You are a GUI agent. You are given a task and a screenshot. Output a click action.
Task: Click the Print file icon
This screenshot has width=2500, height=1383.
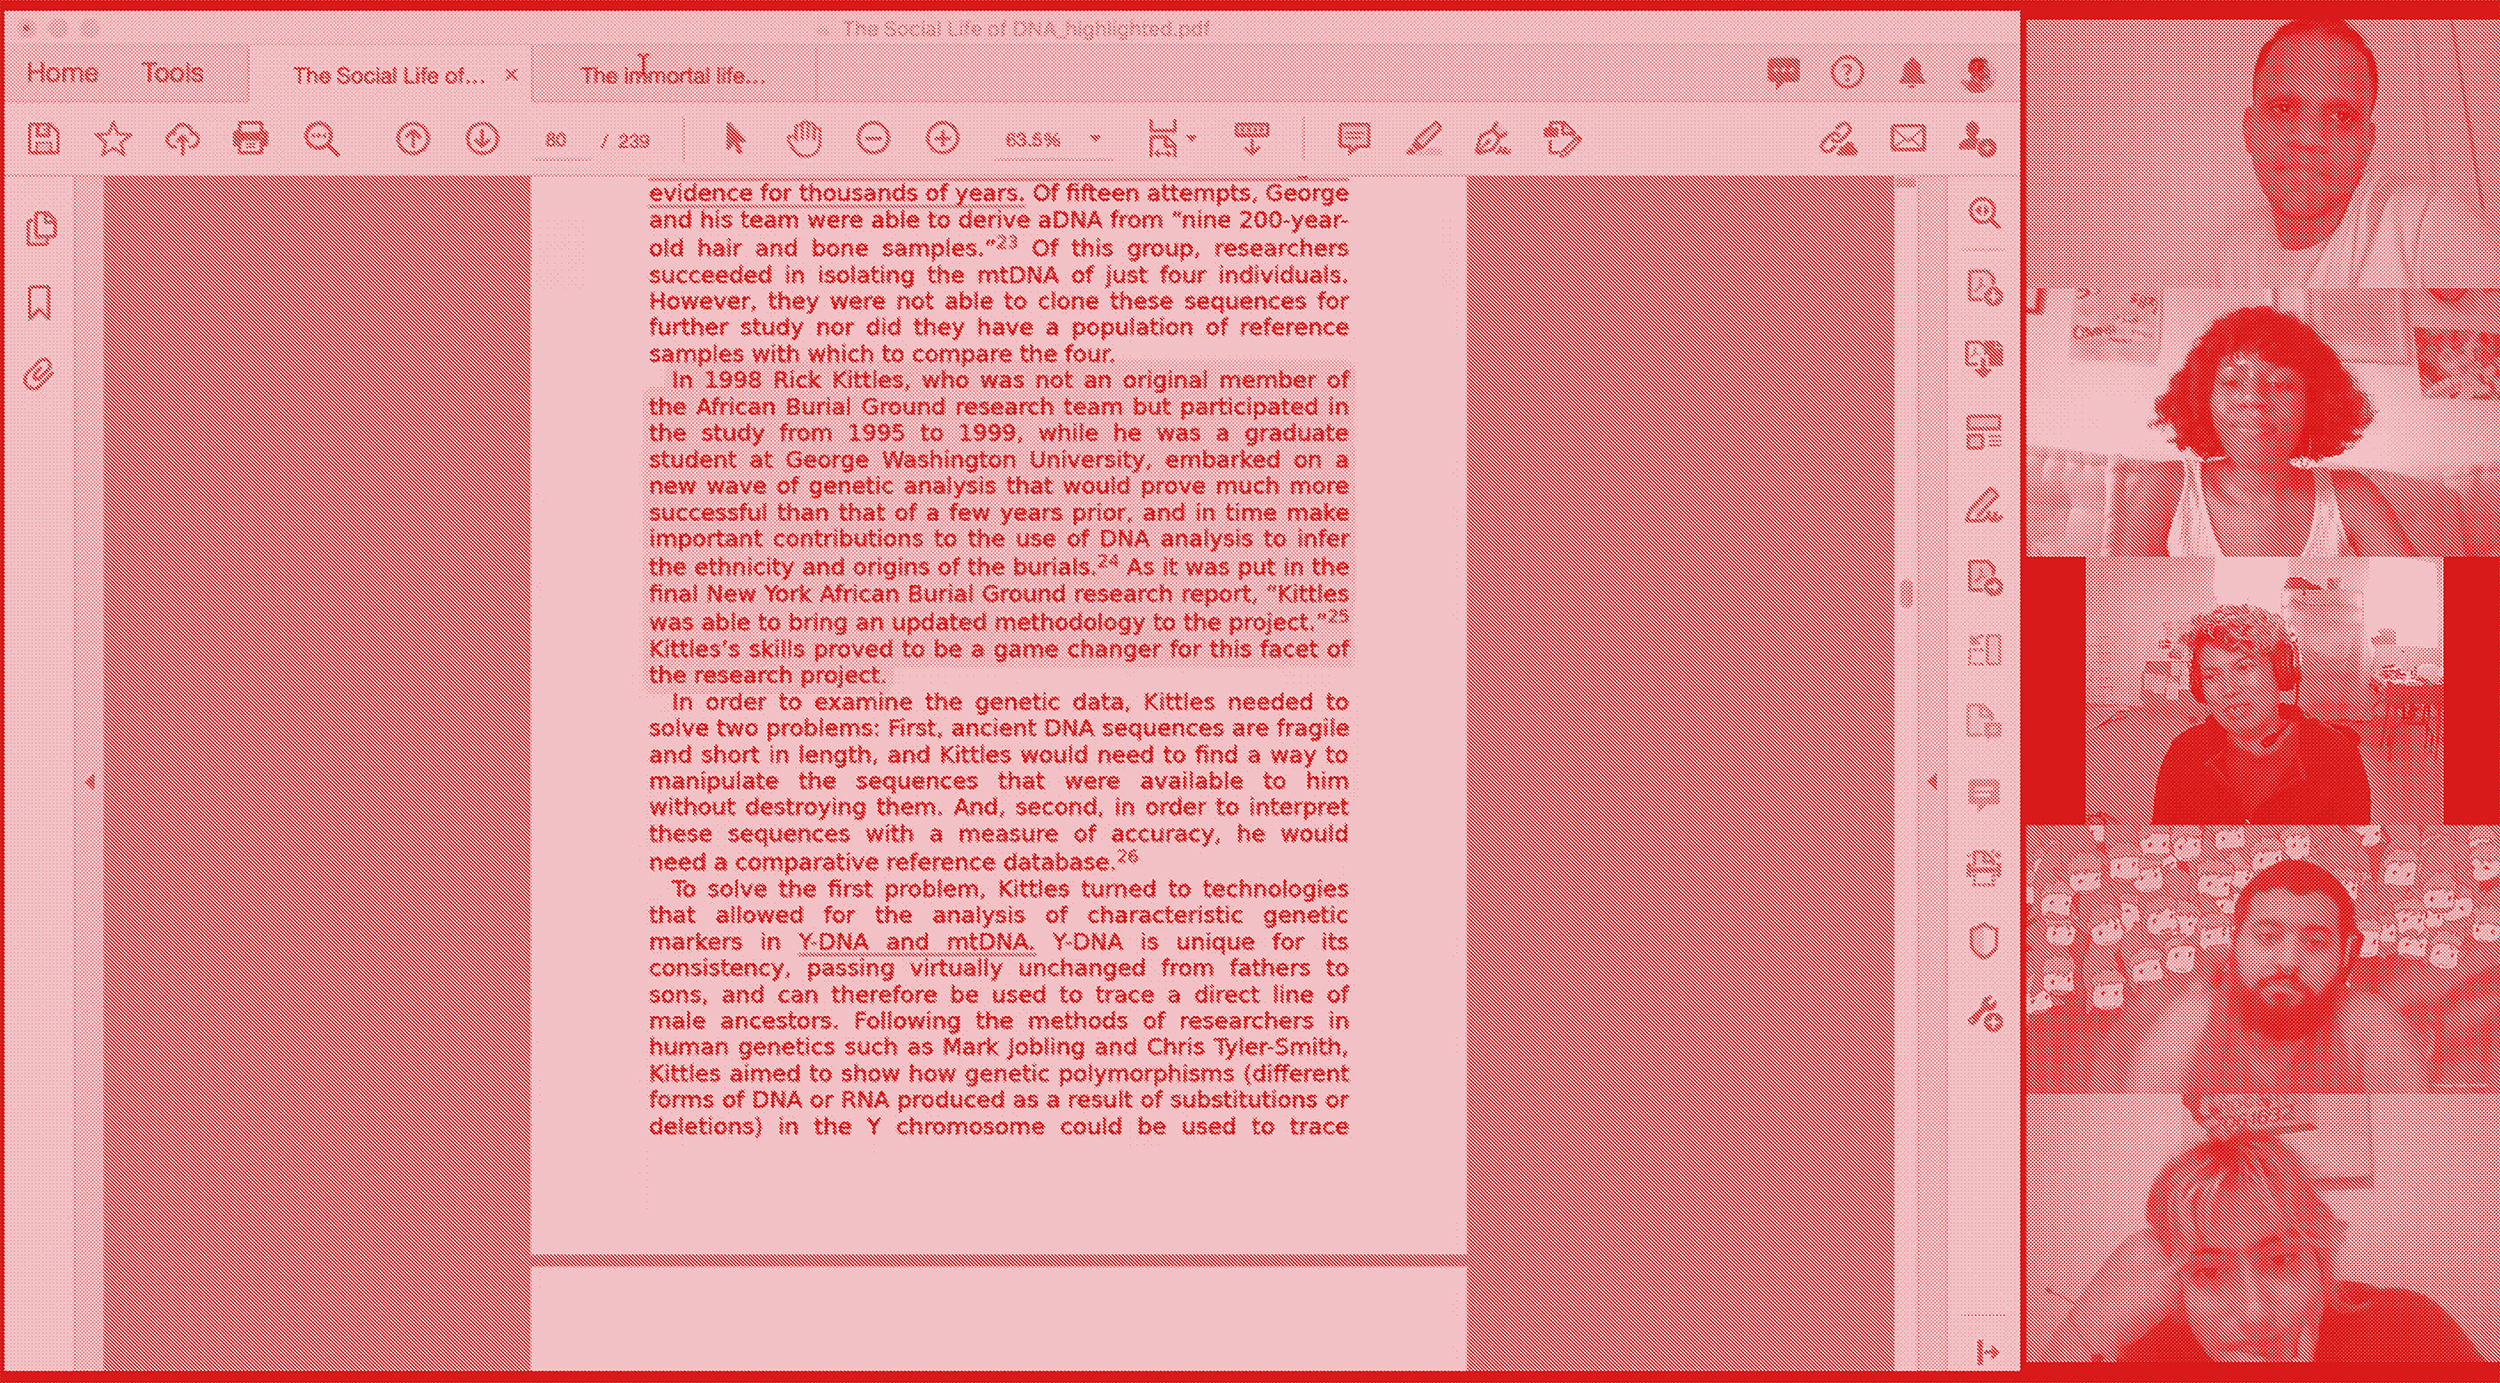[250, 139]
